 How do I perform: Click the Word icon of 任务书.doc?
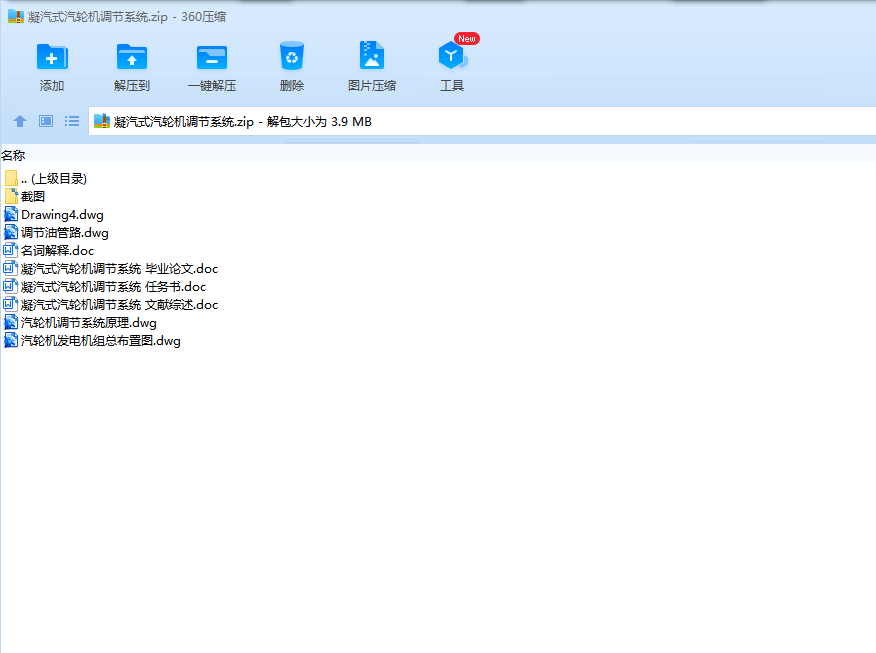(x=11, y=286)
